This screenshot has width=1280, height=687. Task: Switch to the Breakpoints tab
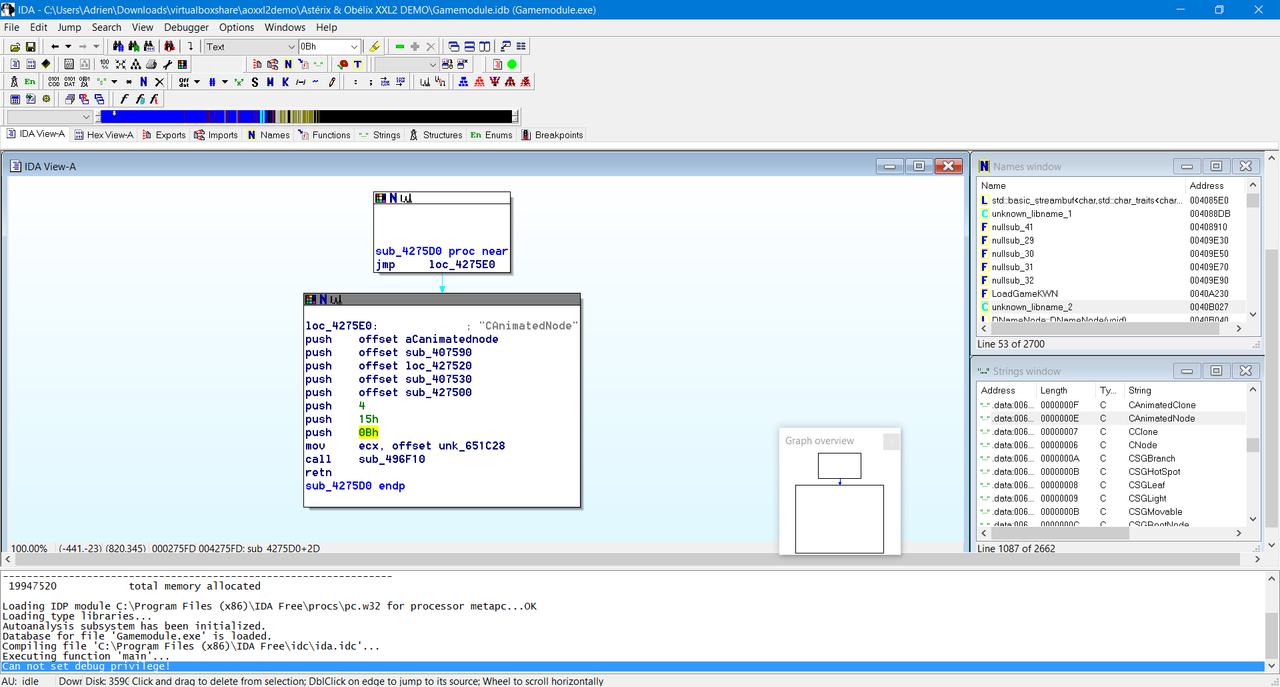tap(552, 135)
